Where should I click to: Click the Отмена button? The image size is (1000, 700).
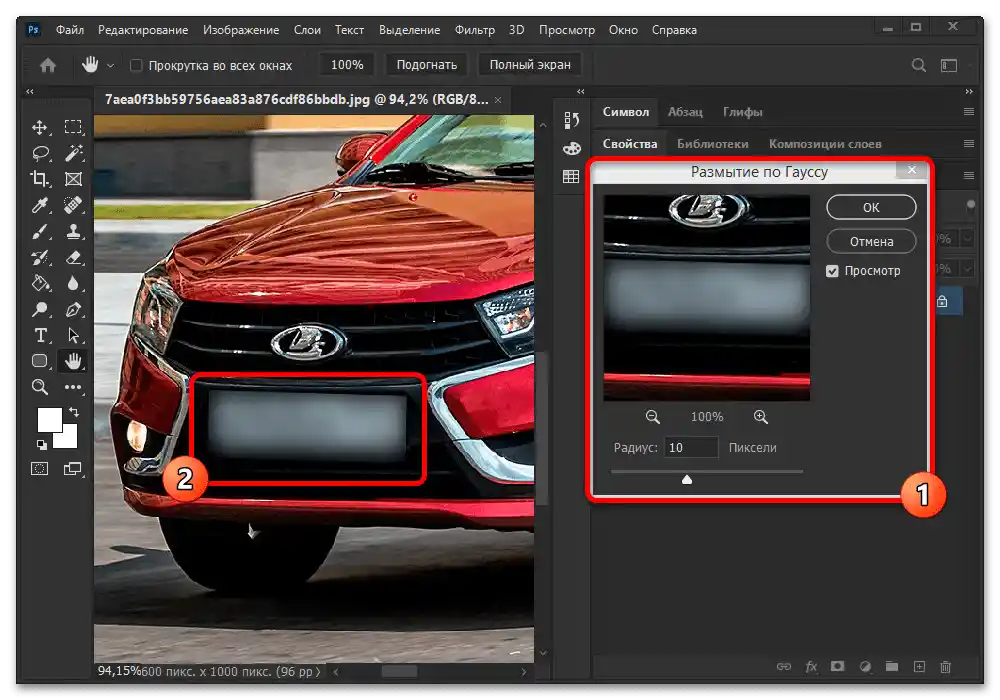pyautogui.click(x=871, y=241)
